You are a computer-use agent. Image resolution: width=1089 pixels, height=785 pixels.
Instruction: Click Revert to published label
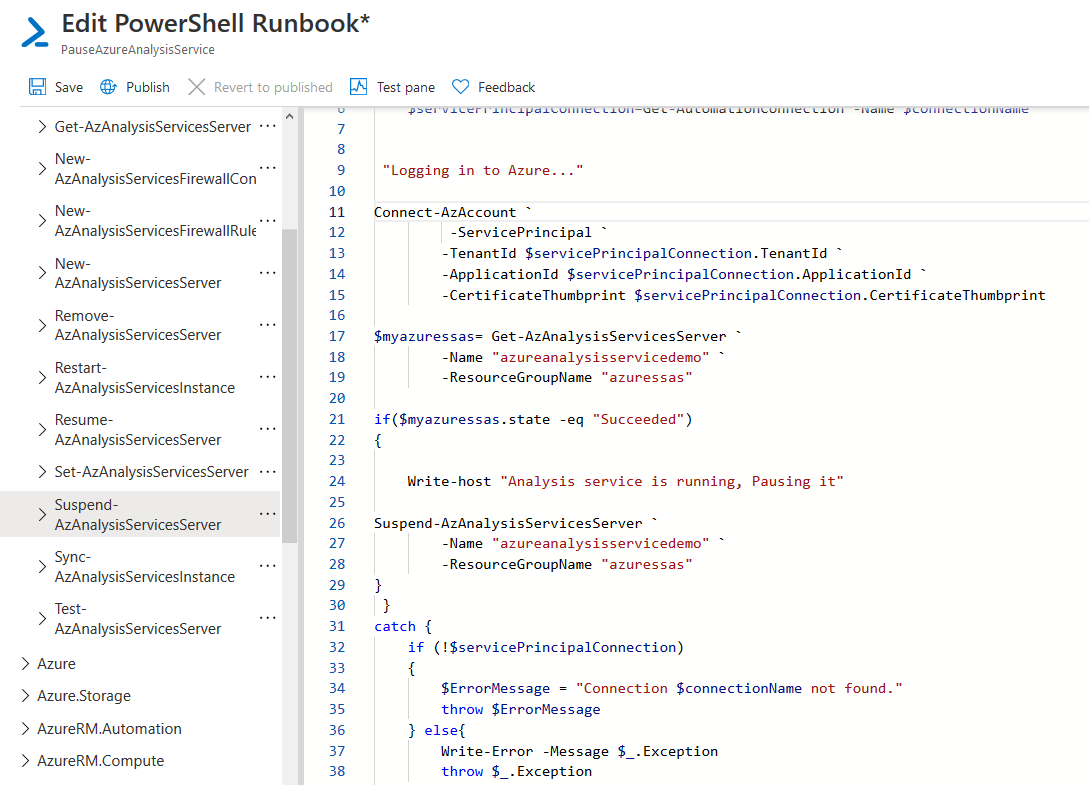pos(273,88)
